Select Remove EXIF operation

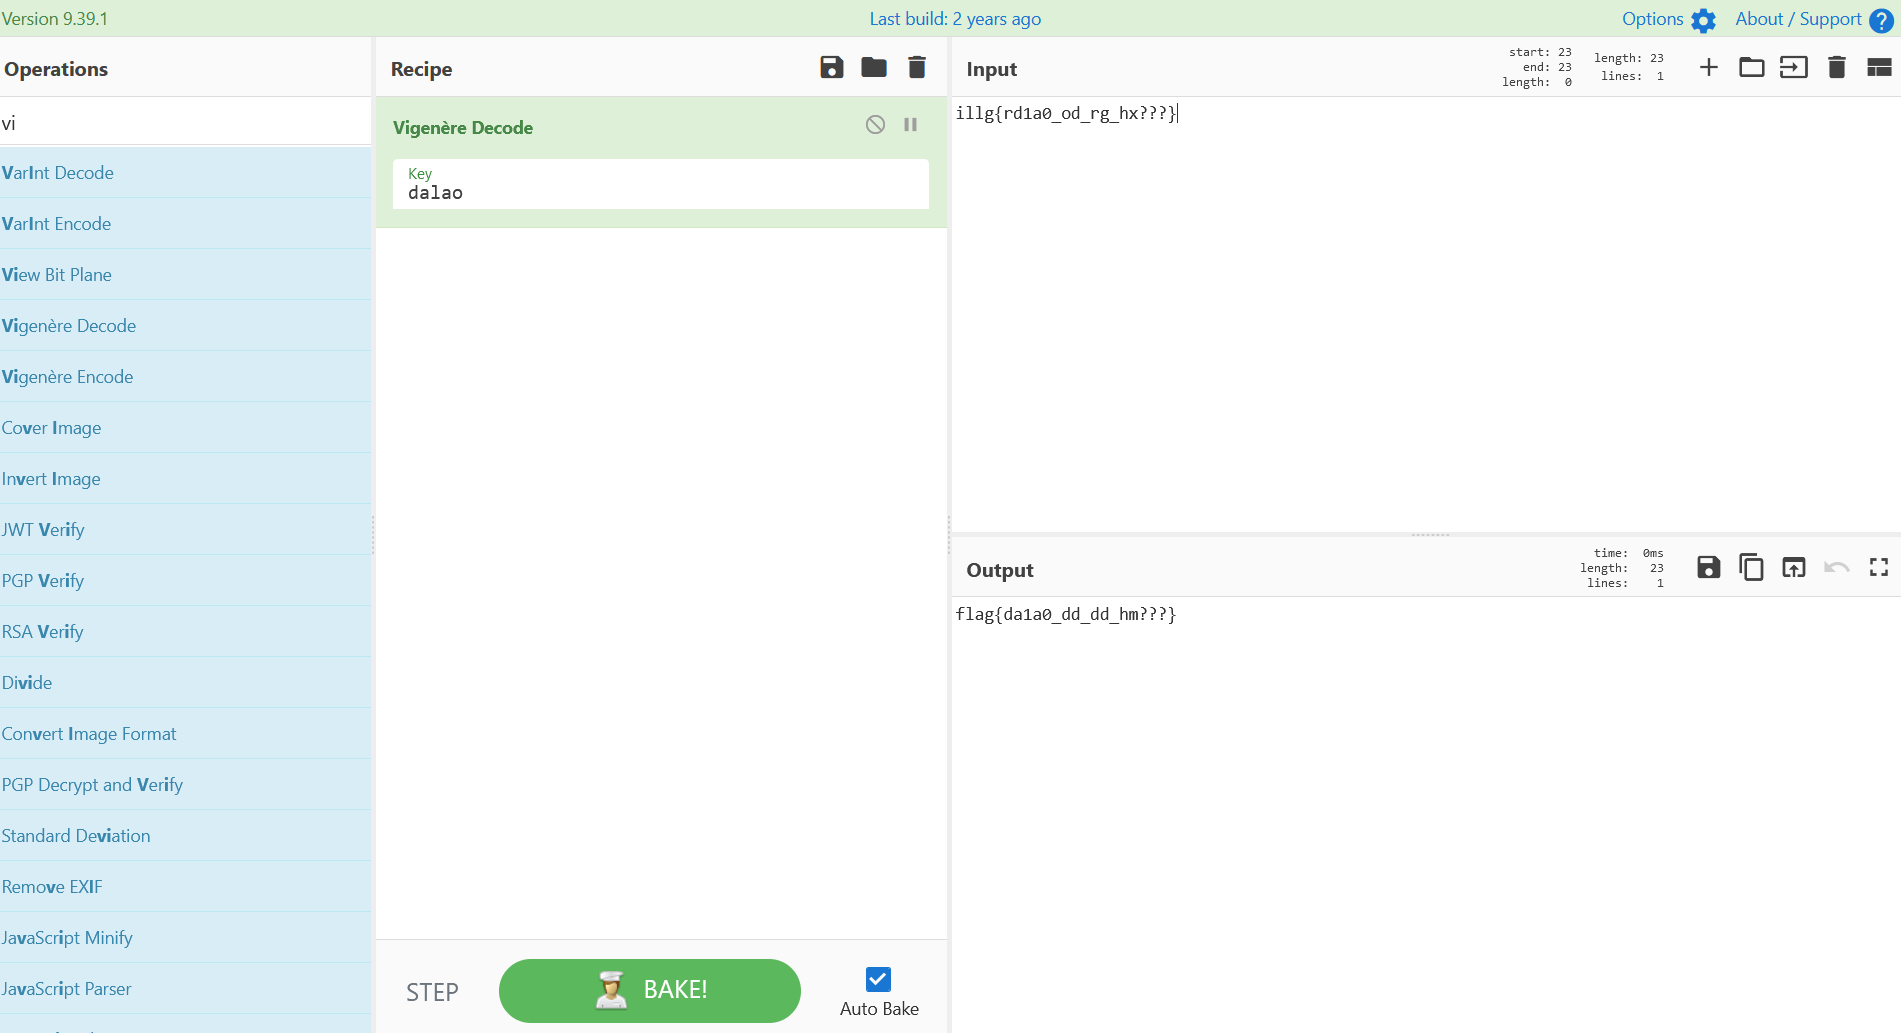pyautogui.click(x=186, y=887)
